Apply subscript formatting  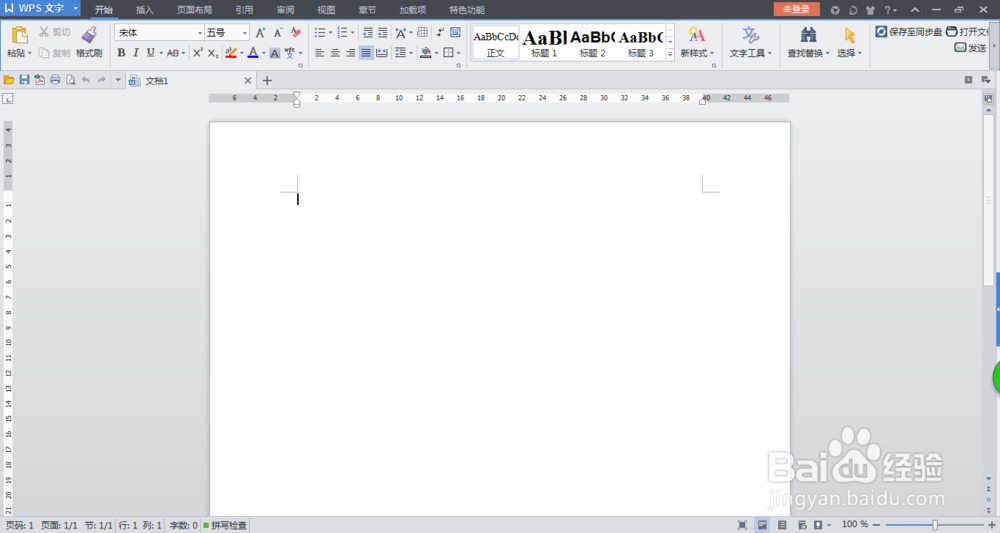pyautogui.click(x=213, y=53)
